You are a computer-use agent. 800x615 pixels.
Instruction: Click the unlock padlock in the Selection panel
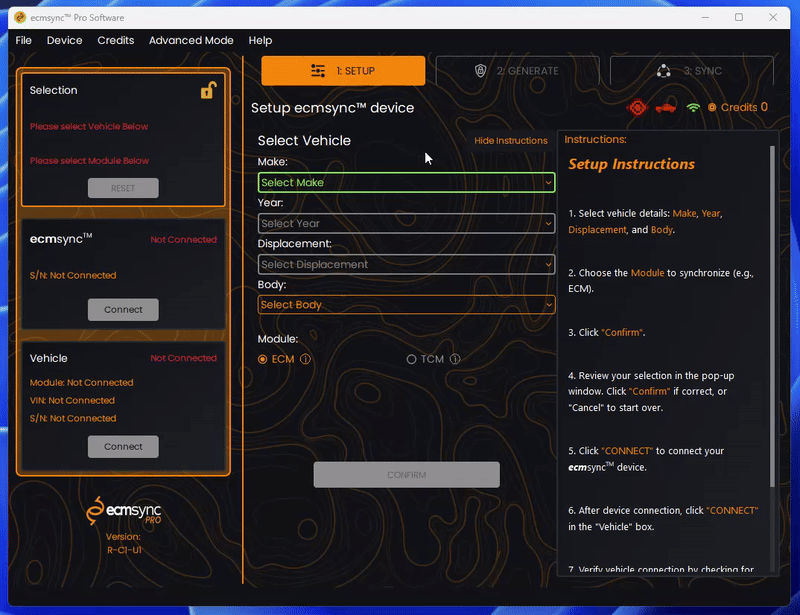point(208,88)
